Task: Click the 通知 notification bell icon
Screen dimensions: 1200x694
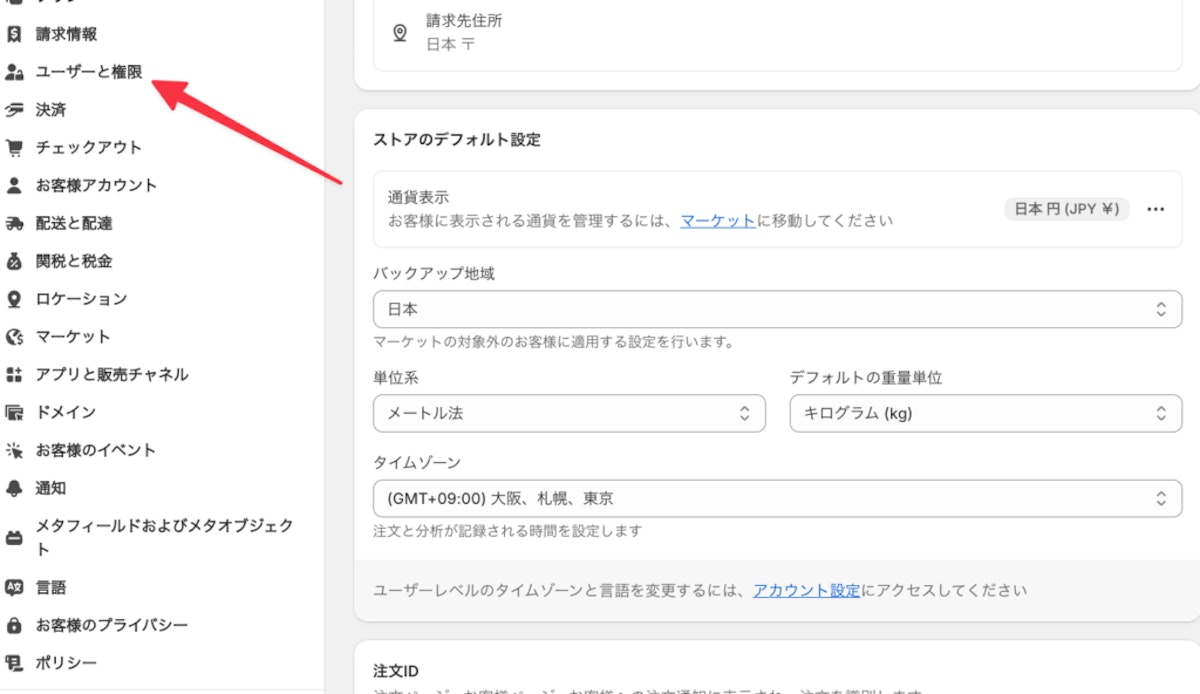Action: tap(14, 488)
